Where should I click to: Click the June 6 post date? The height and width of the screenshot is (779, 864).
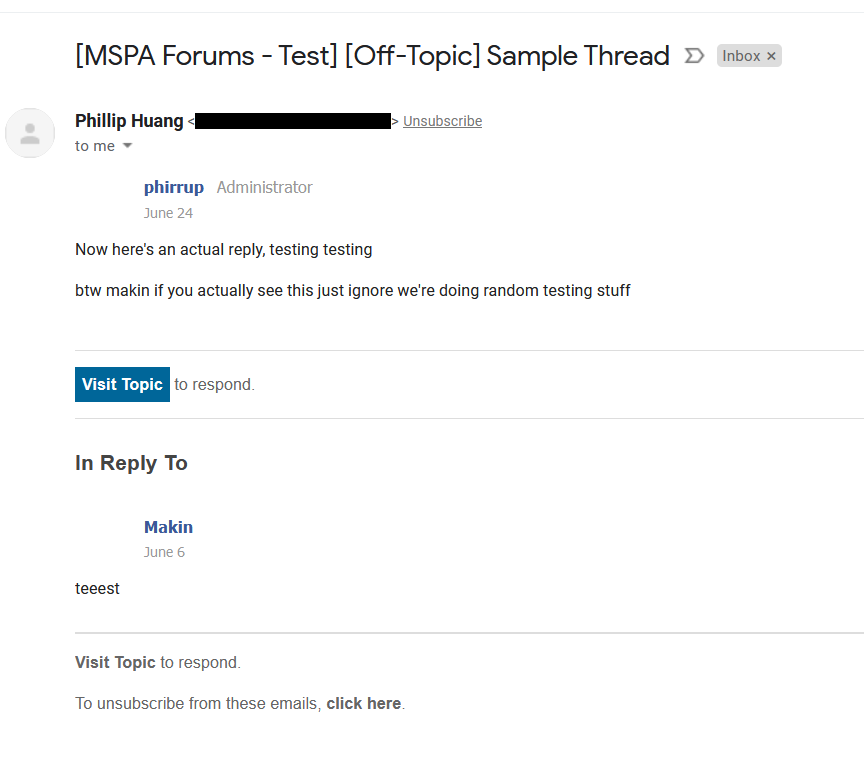pyautogui.click(x=164, y=552)
